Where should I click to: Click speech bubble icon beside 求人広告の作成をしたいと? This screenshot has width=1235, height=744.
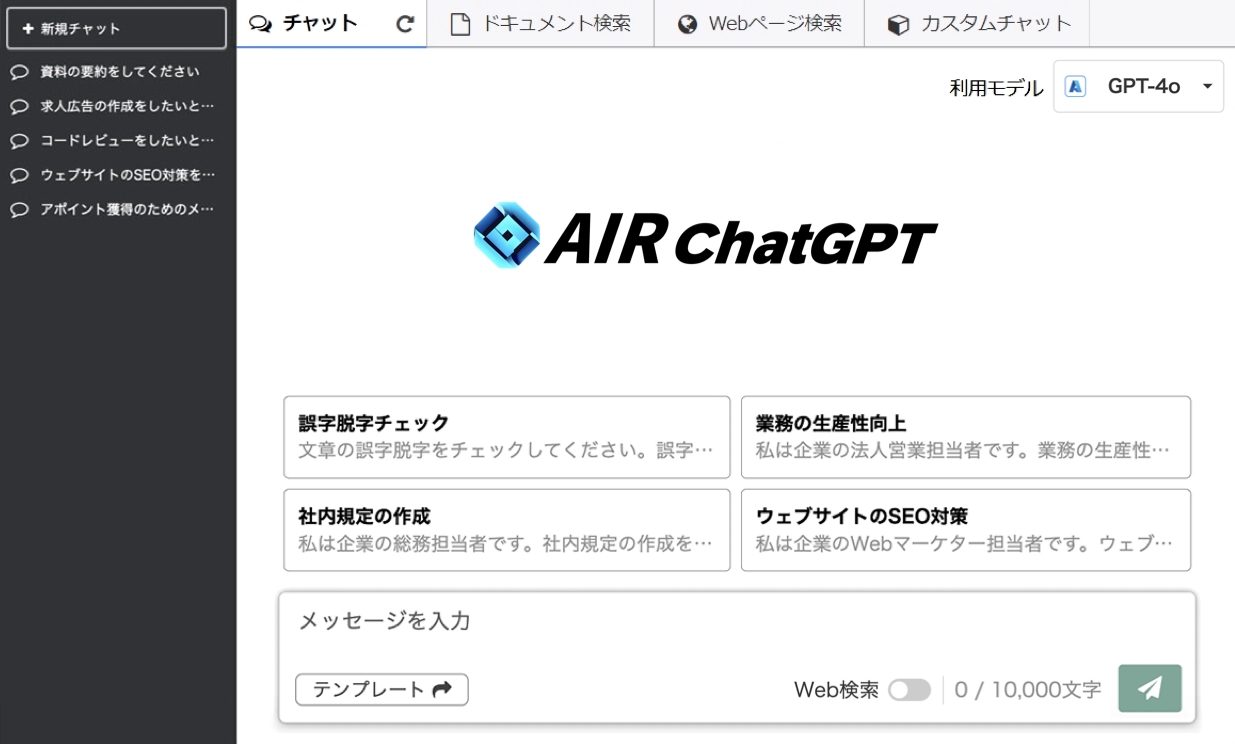[19, 106]
